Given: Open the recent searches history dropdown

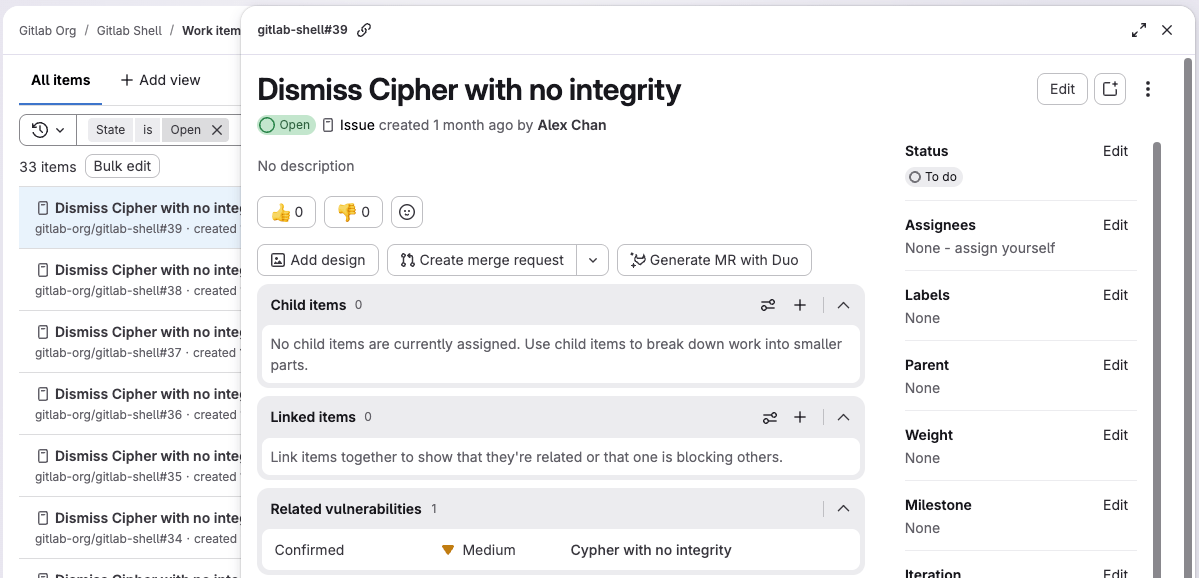Looking at the screenshot, I should pyautogui.click(x=48, y=130).
